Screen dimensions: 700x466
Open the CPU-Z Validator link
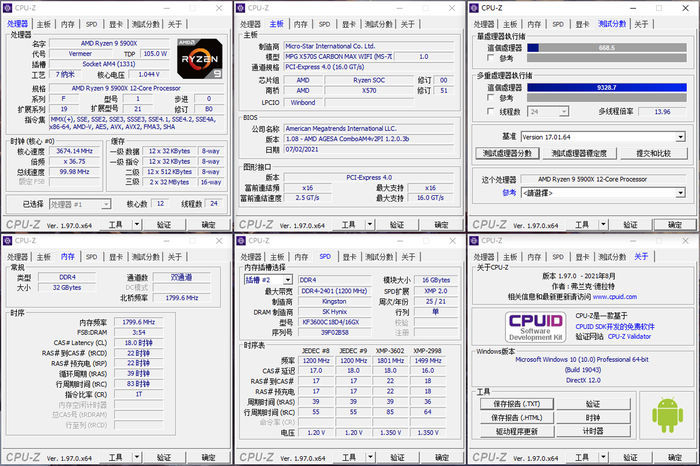[629, 337]
